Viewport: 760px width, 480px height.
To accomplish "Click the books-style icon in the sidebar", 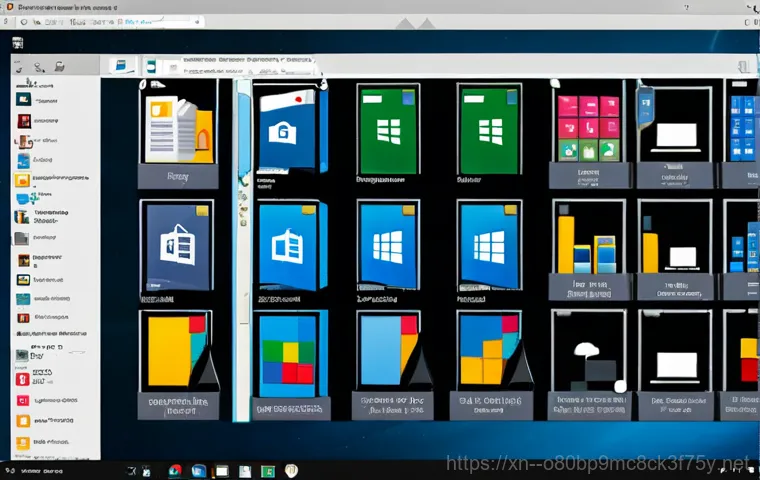I will [21, 217].
